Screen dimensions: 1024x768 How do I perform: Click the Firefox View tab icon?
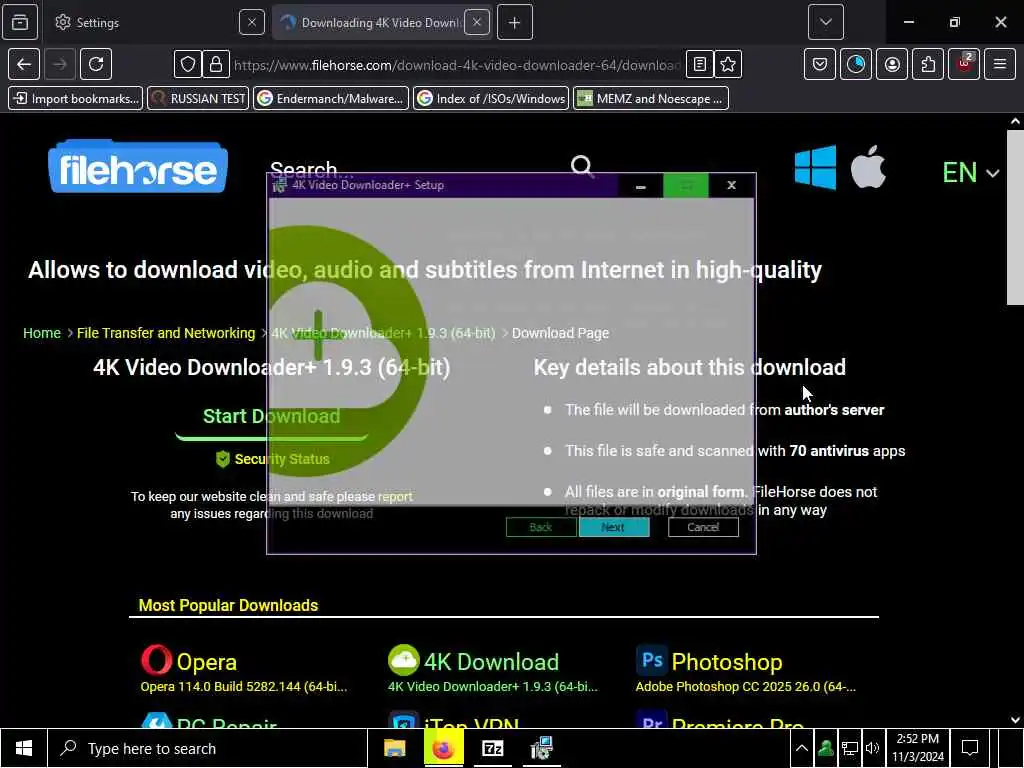coord(20,22)
